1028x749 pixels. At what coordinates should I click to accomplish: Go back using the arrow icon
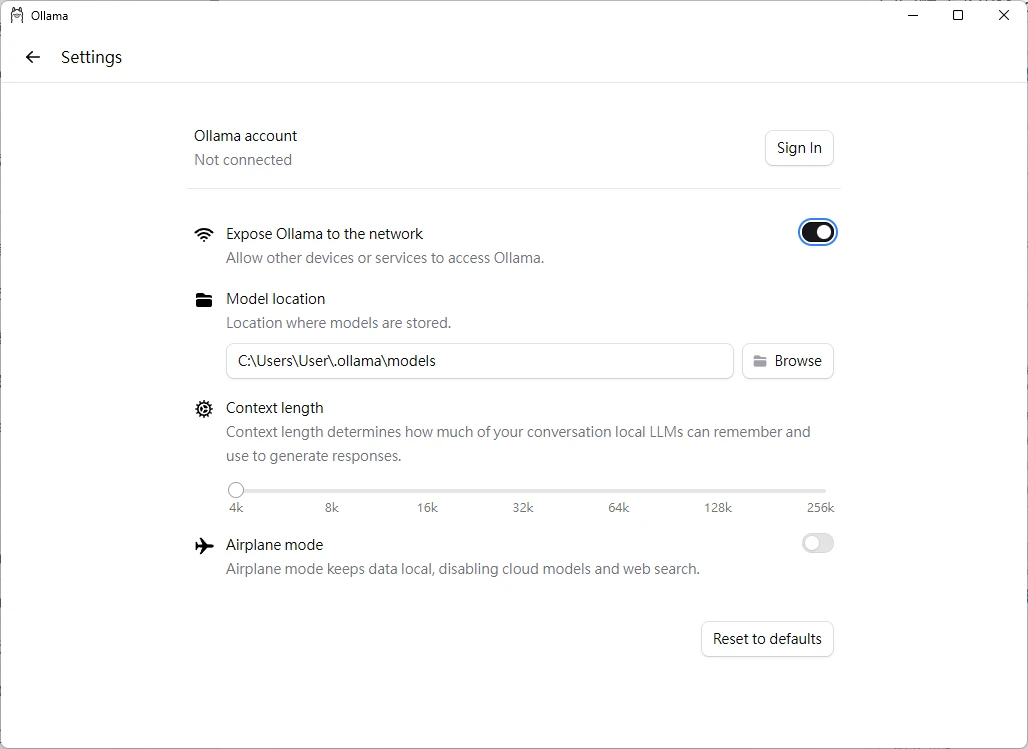[x=33, y=57]
